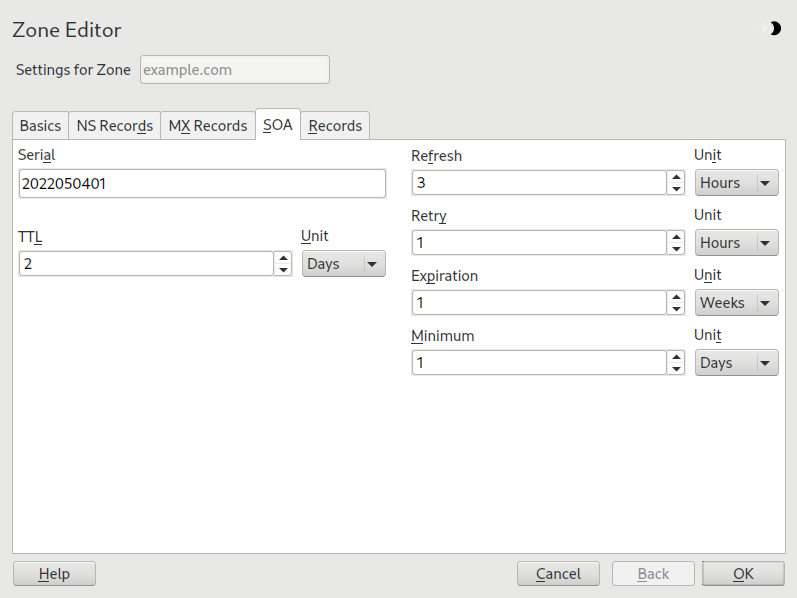This screenshot has width=797, height=598.
Task: Increment the Refresh spinner up arrow
Action: point(677,176)
